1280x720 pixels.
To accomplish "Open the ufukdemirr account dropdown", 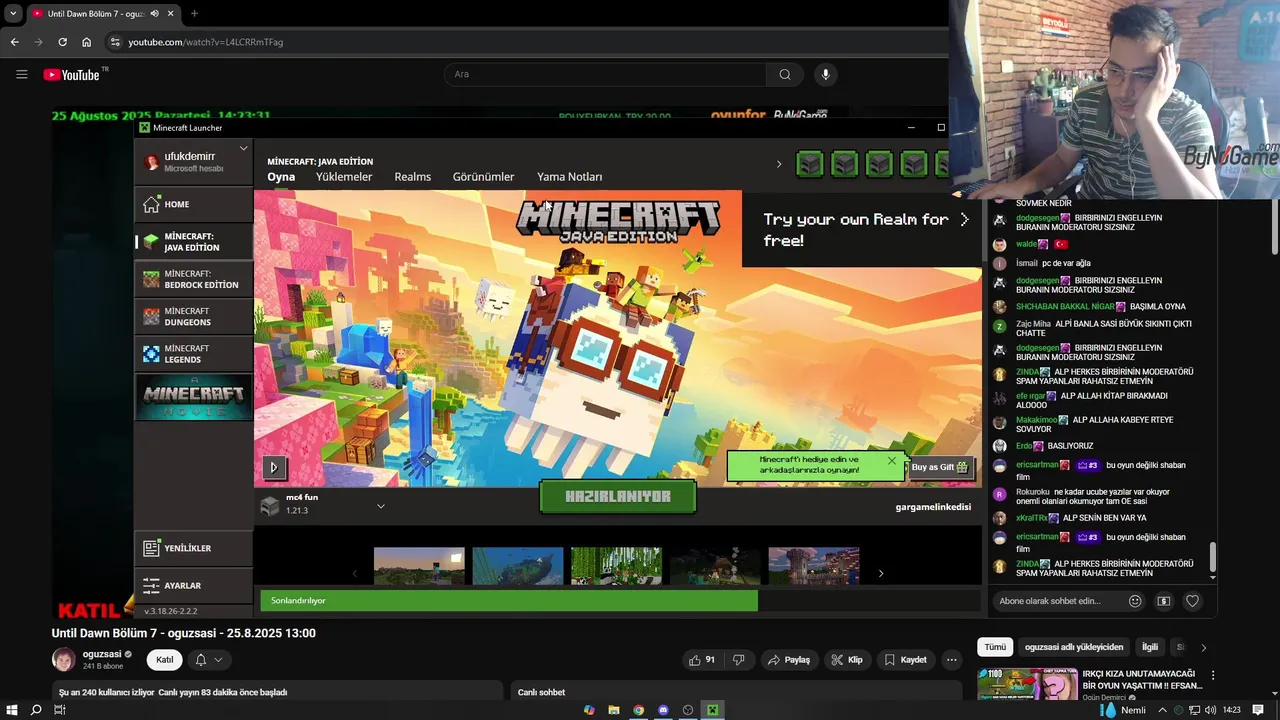I will click(243, 149).
